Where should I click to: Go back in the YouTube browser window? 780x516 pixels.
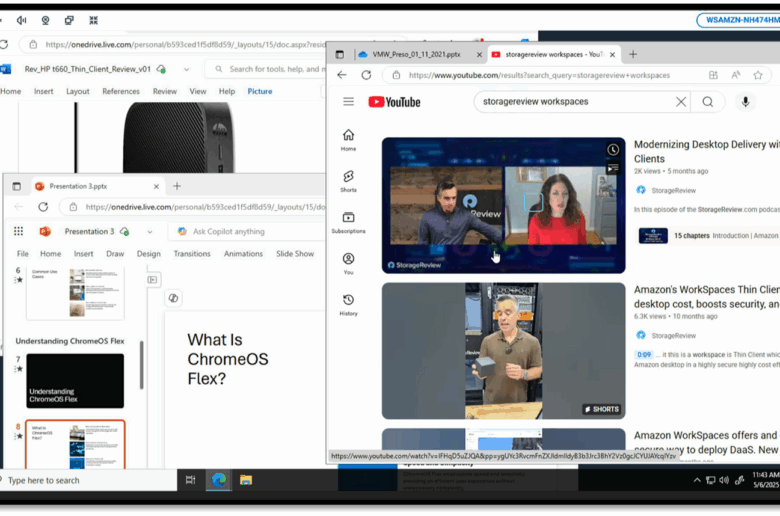[x=342, y=75]
